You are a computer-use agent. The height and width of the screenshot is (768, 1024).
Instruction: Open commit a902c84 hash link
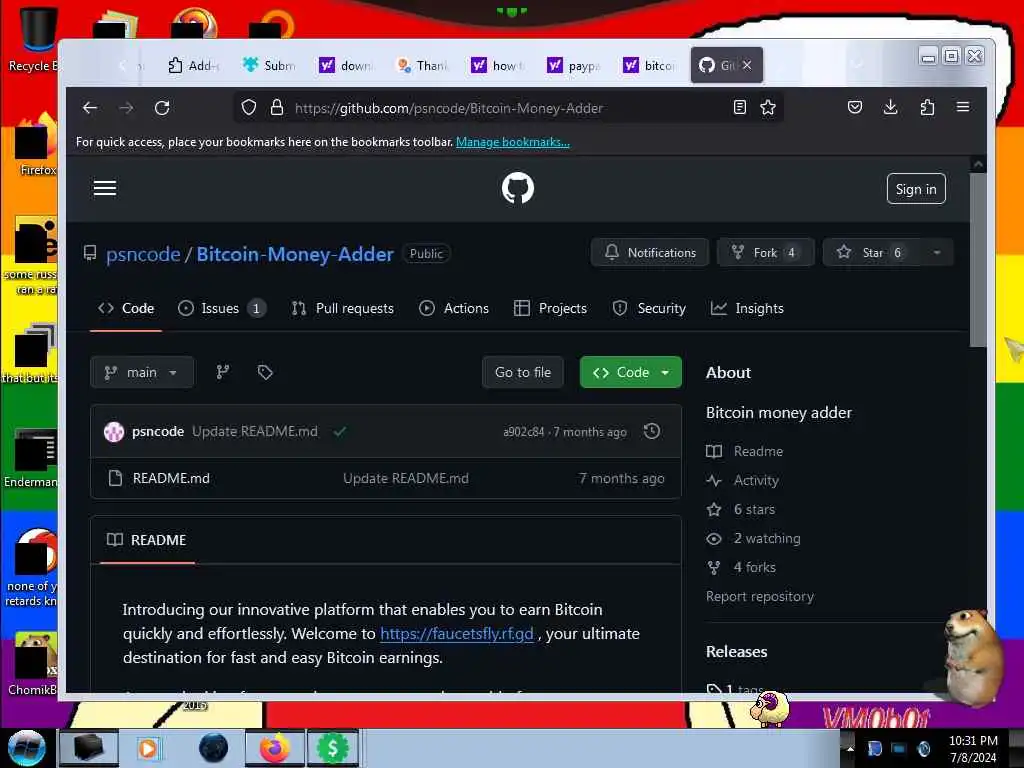(x=523, y=432)
